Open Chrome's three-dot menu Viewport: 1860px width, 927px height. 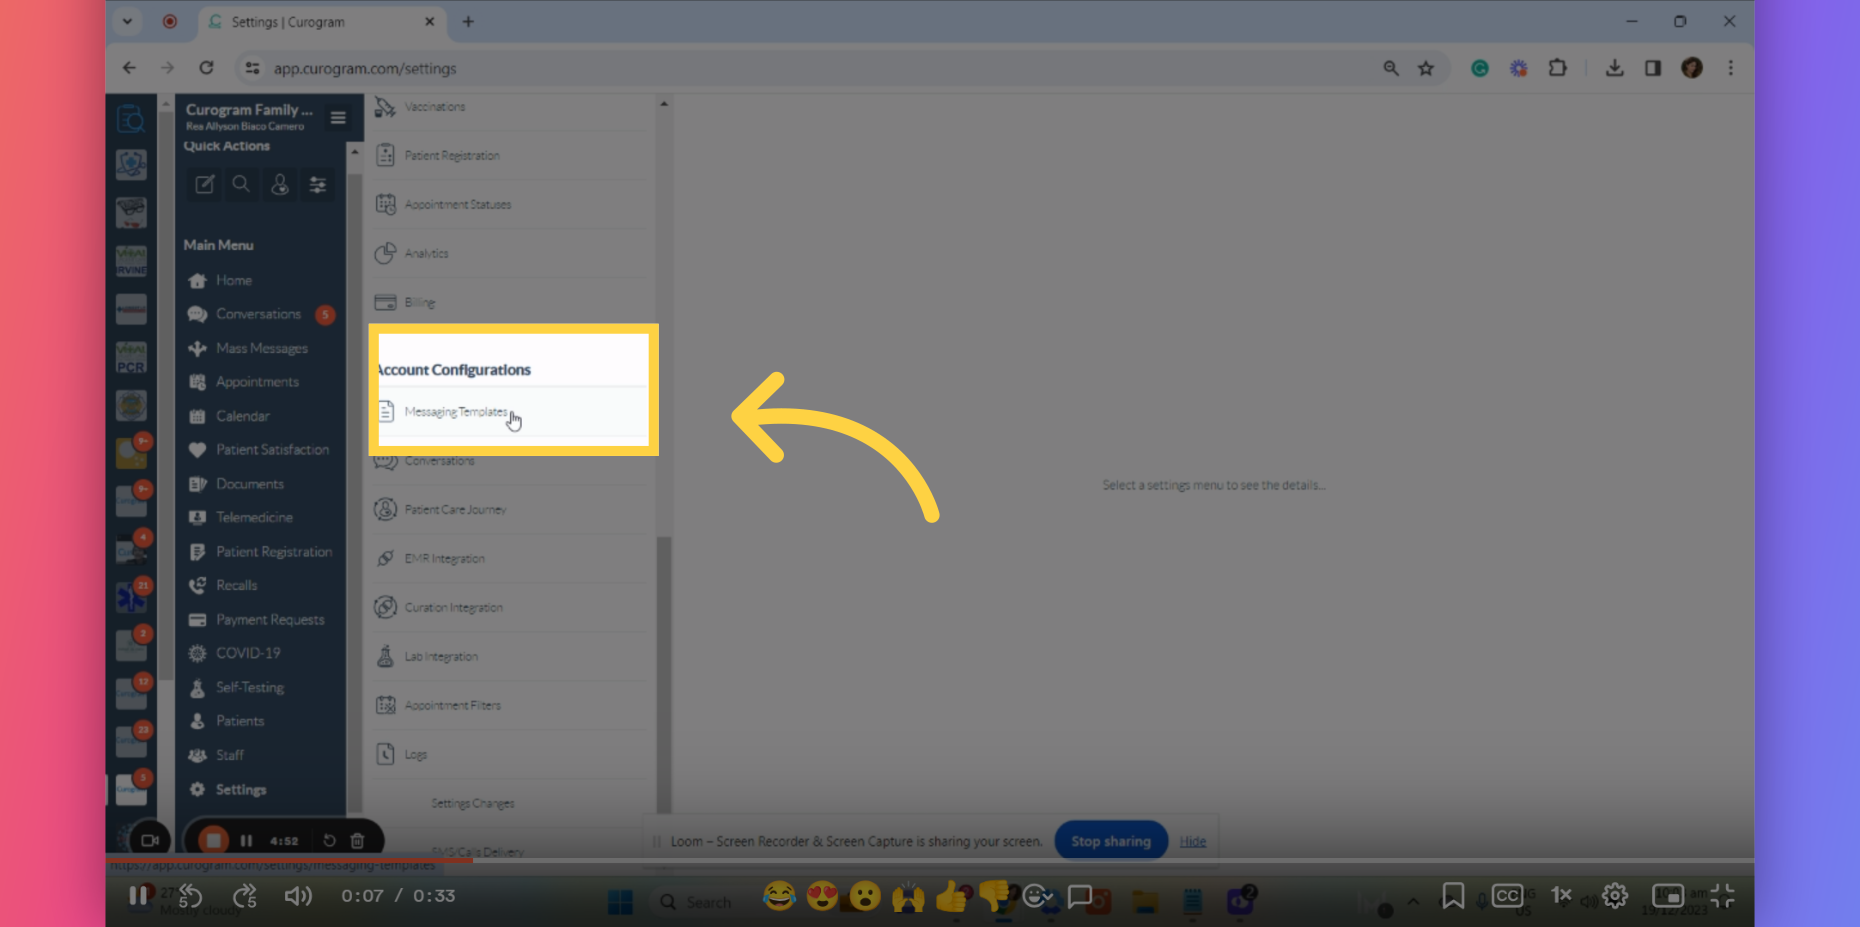pyautogui.click(x=1731, y=68)
